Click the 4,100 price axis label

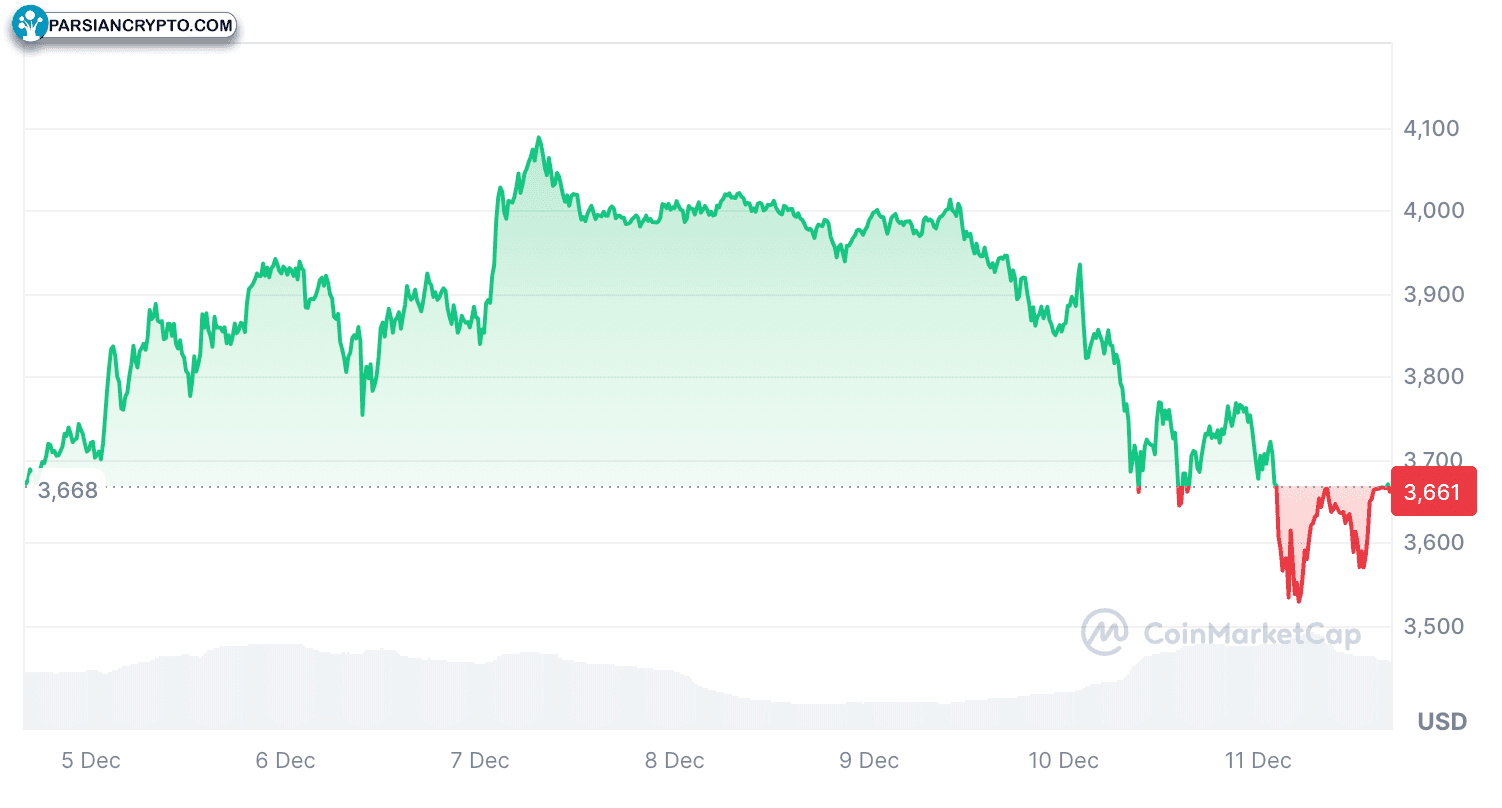(1432, 128)
